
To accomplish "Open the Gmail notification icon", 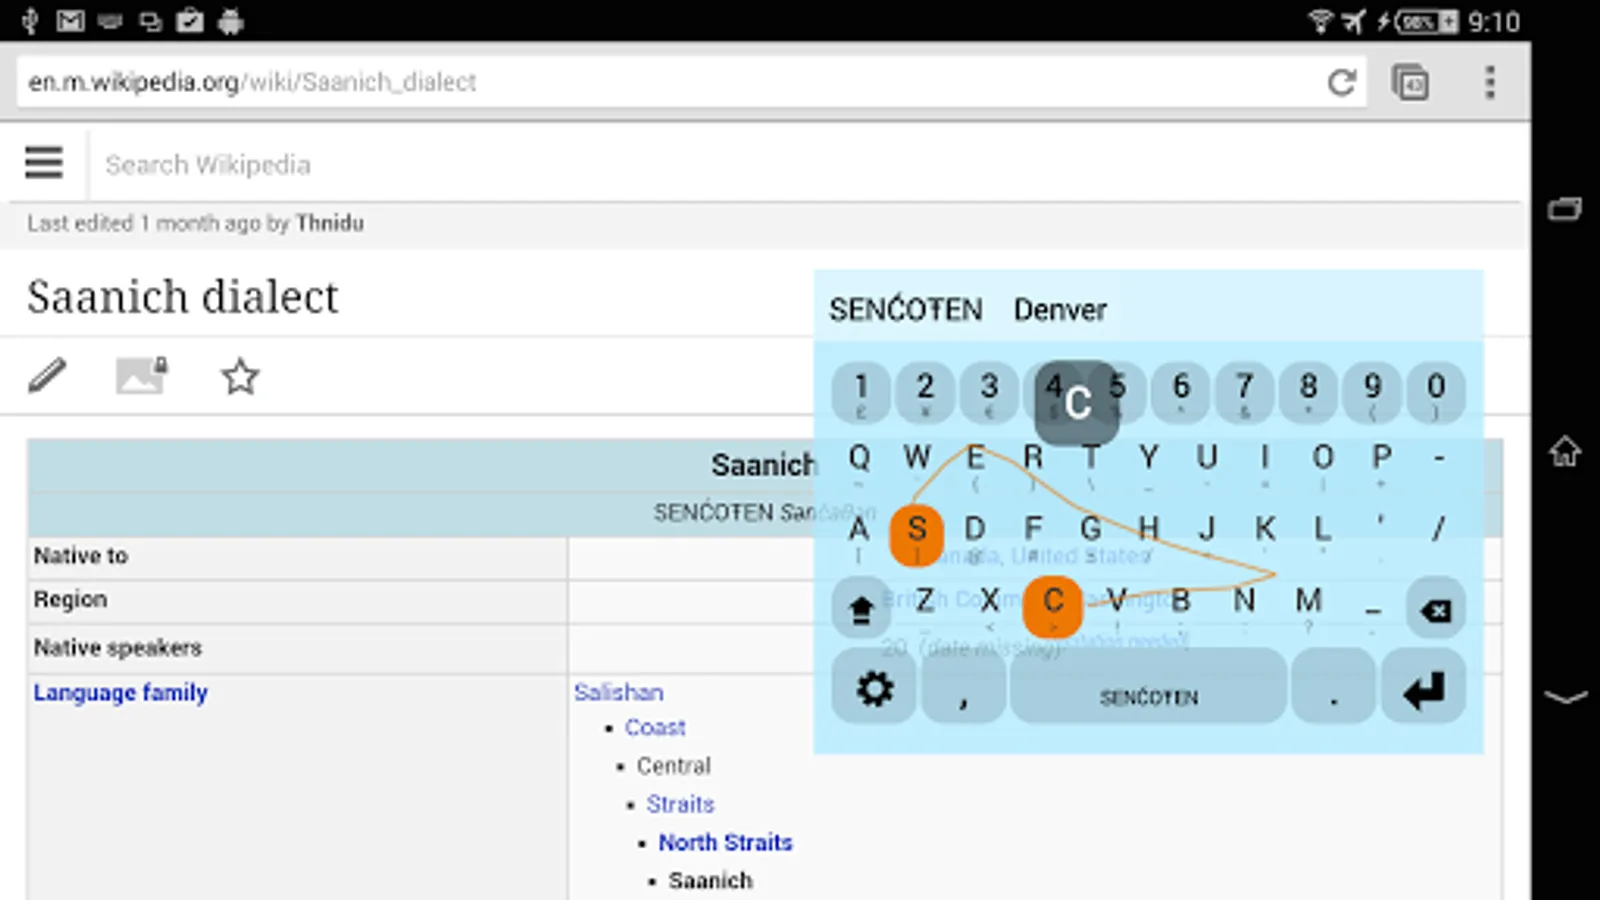I will click(x=70, y=21).
